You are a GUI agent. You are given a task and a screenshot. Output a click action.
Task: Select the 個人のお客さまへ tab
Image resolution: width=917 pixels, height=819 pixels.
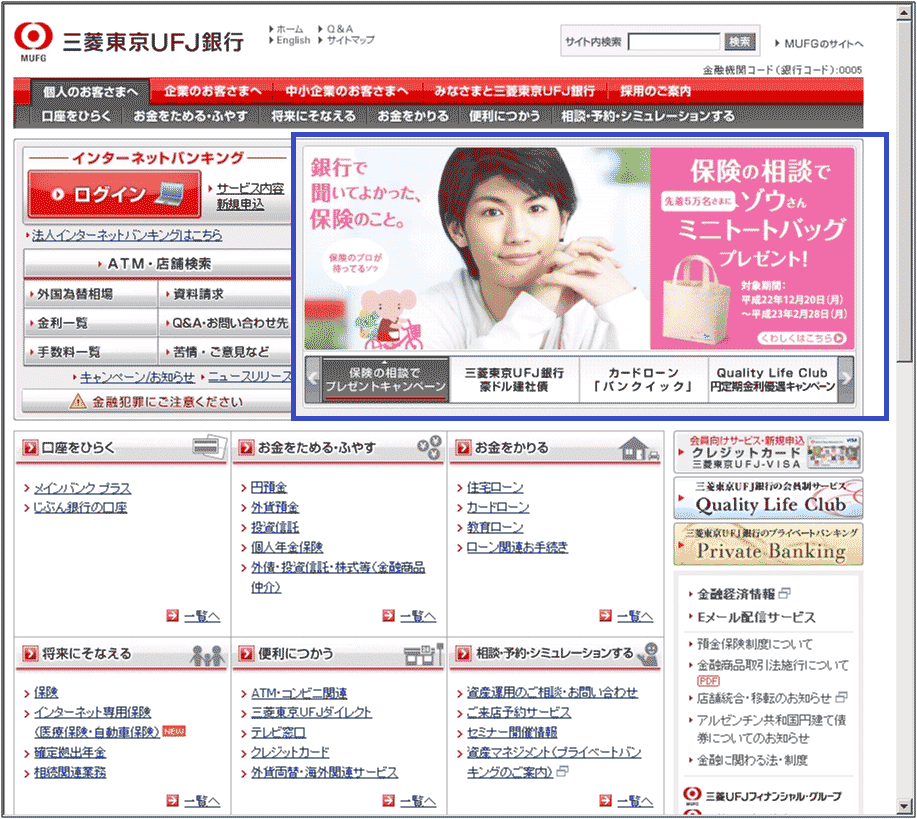[x=91, y=92]
